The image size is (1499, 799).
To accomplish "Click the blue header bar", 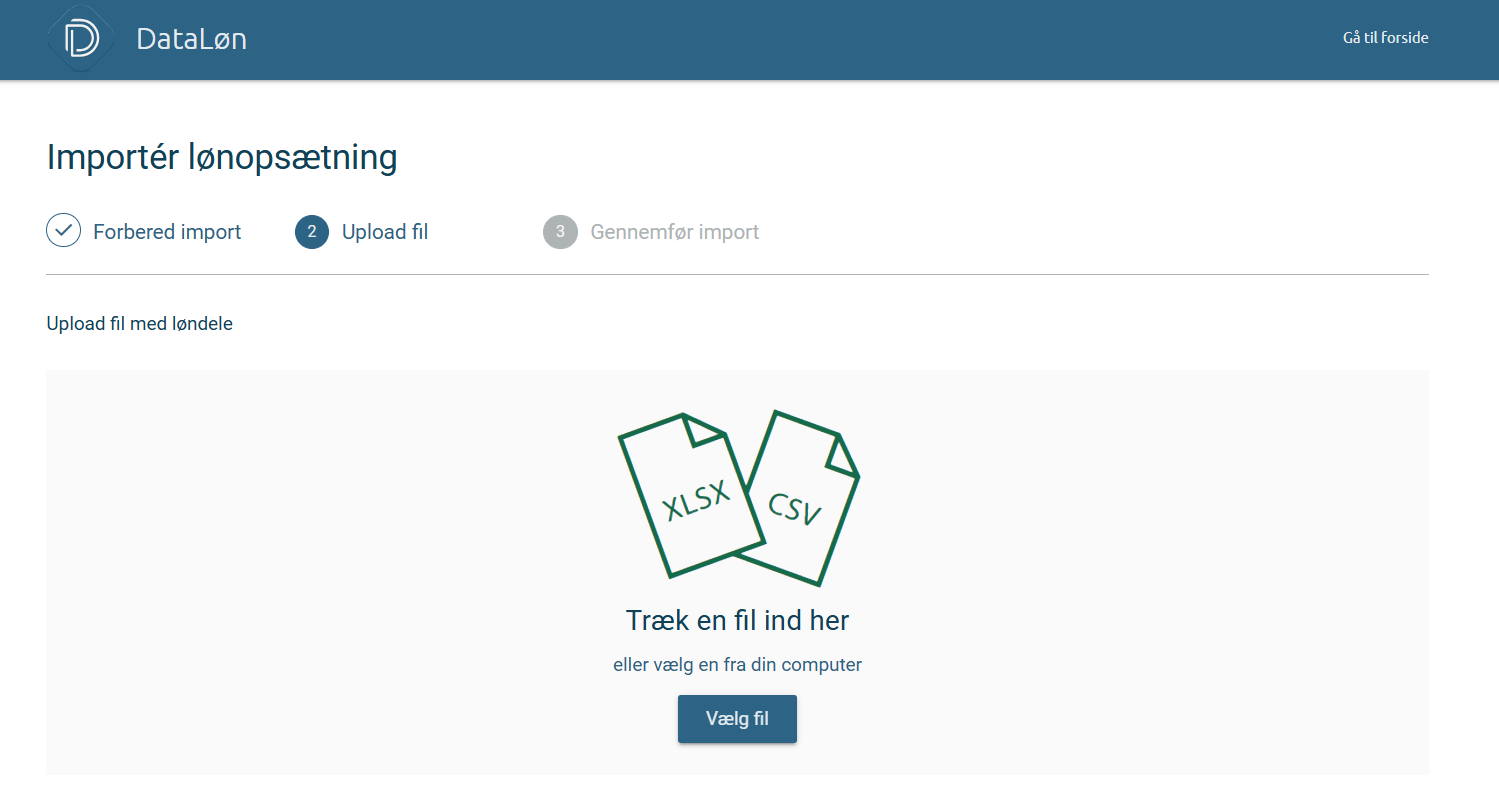I will 749,40.
